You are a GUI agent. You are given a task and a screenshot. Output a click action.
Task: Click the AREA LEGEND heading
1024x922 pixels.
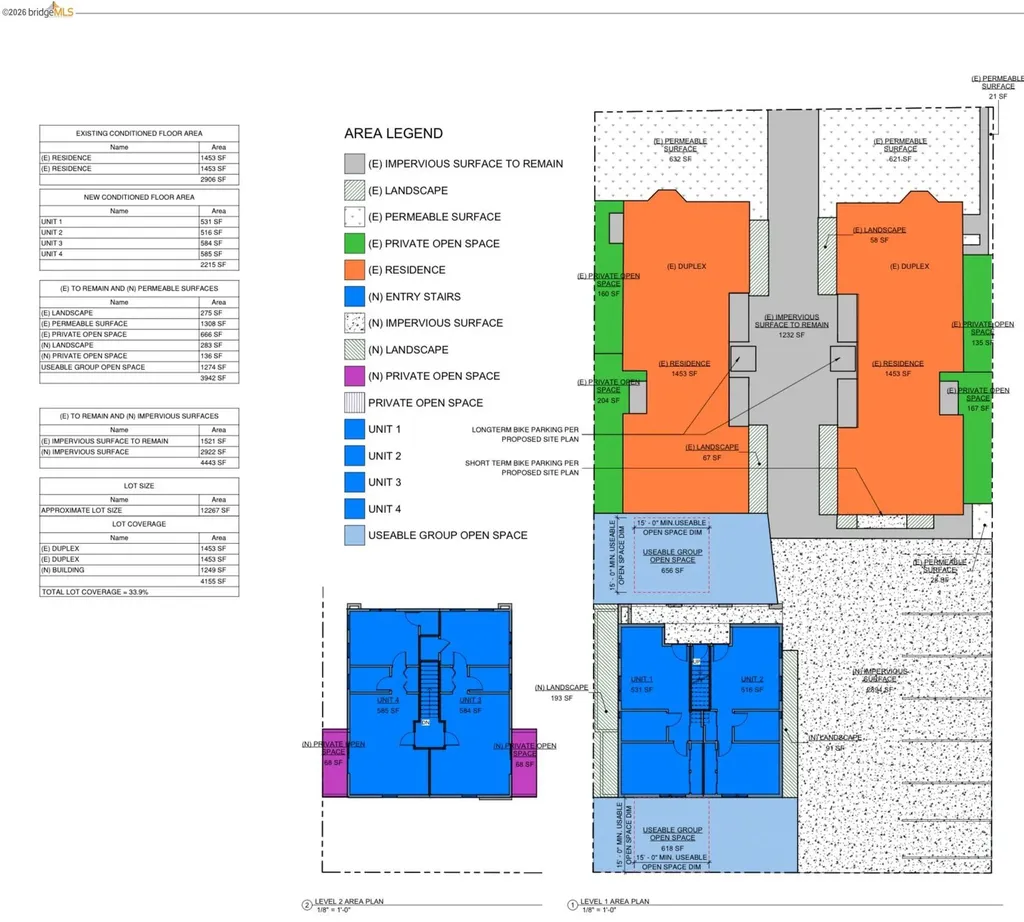click(393, 133)
